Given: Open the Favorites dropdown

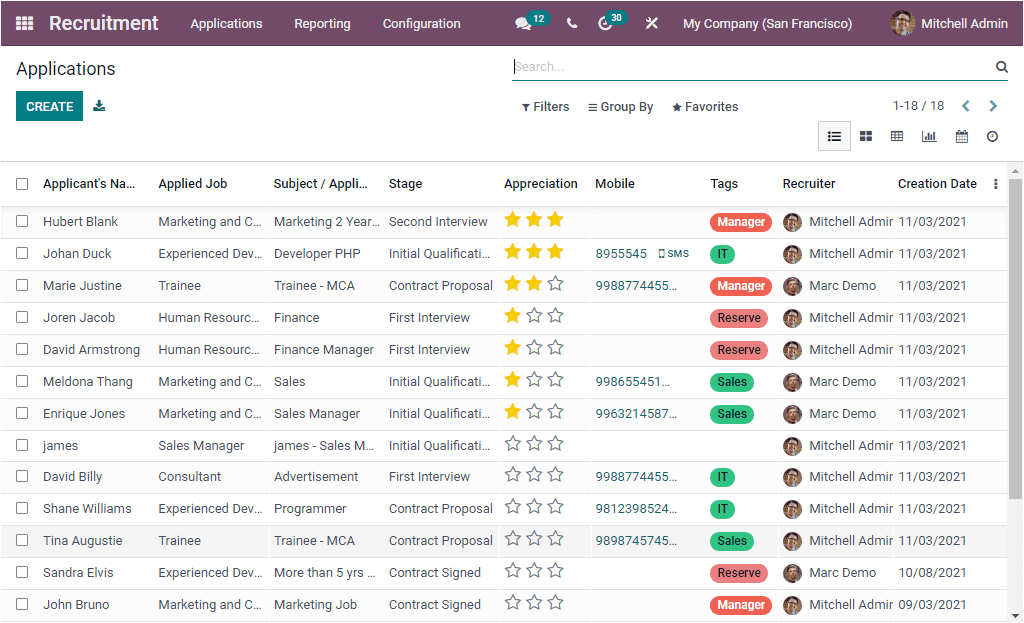Looking at the screenshot, I should click(705, 106).
